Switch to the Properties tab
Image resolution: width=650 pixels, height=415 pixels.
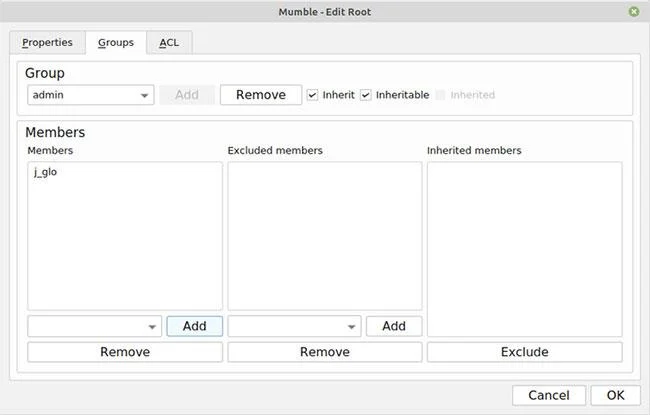coord(47,43)
